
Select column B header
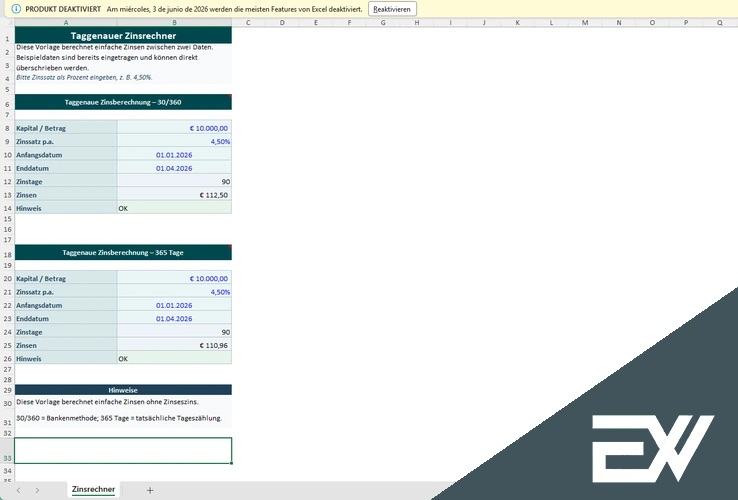174,23
